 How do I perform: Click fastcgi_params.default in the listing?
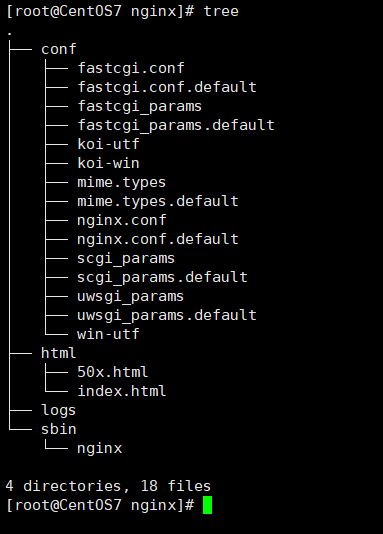(176, 126)
